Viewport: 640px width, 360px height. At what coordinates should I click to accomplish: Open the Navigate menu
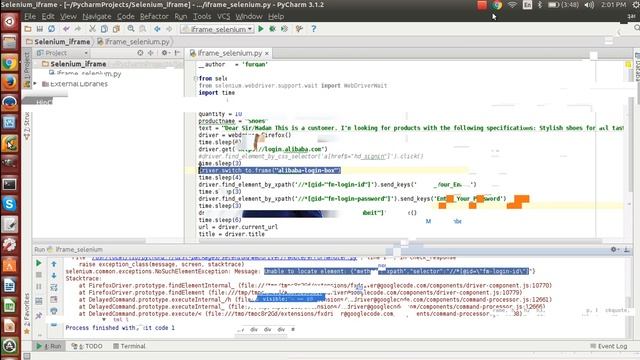(97, 16)
